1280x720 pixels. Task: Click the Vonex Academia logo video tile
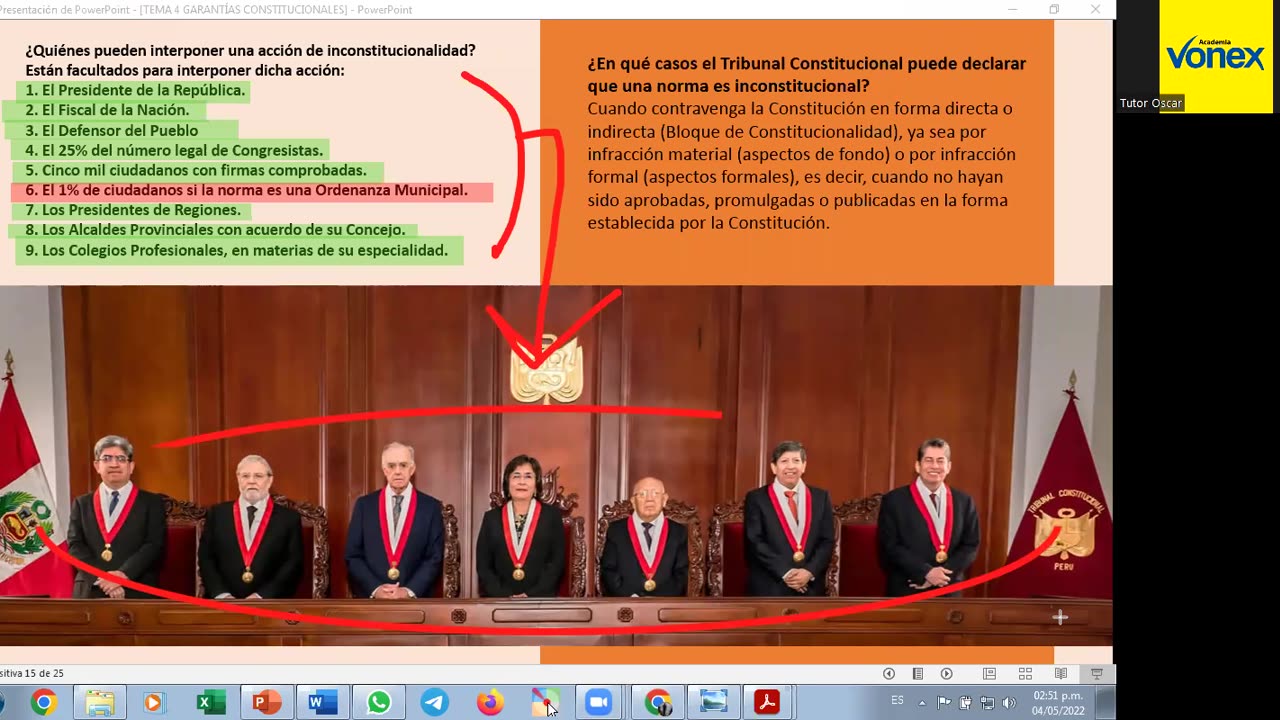(1215, 56)
